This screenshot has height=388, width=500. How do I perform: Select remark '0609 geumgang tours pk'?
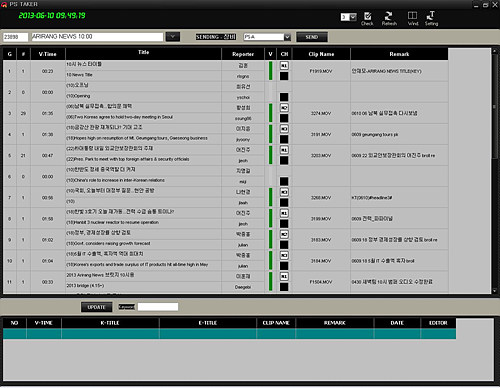click(375, 134)
